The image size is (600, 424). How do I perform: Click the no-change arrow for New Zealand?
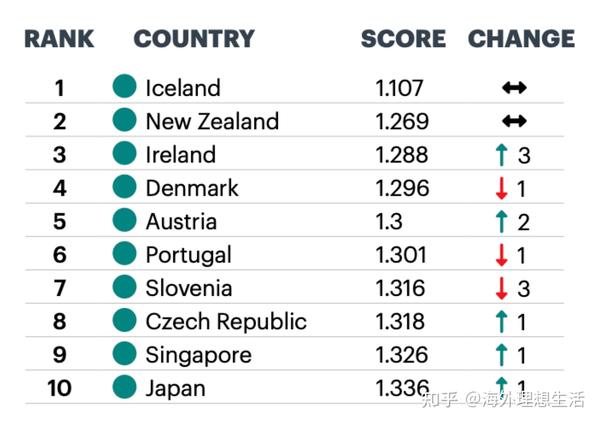click(x=514, y=121)
